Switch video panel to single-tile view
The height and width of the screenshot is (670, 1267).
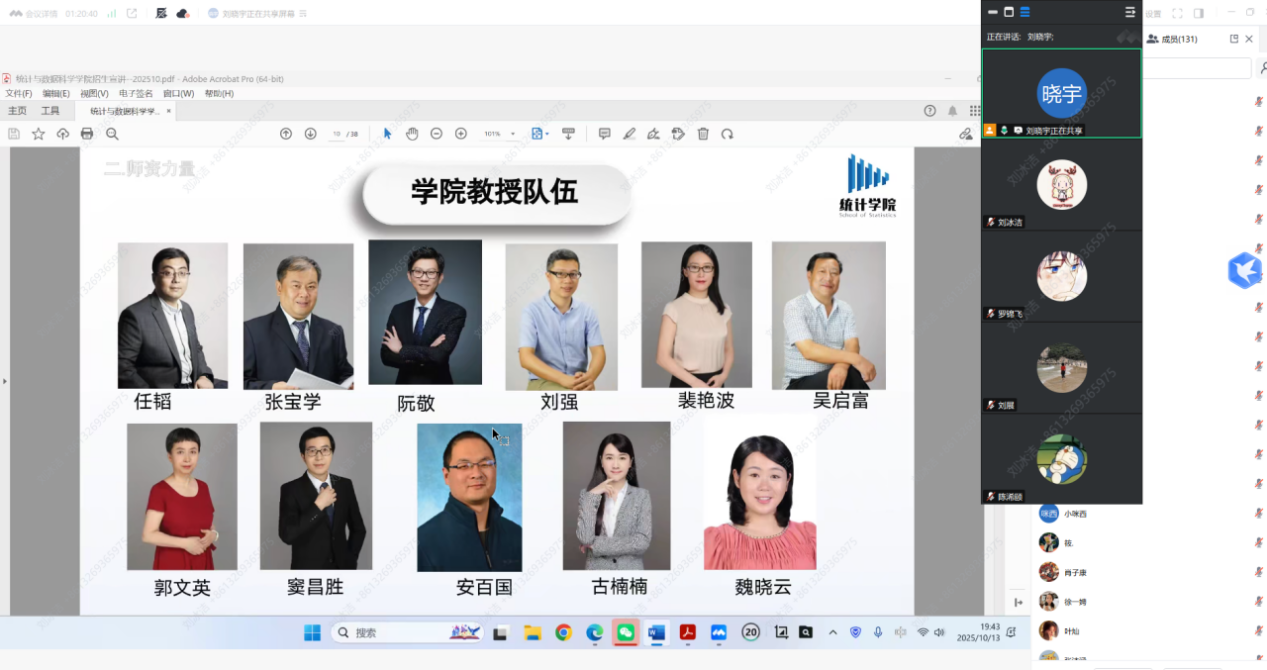click(x=1008, y=12)
